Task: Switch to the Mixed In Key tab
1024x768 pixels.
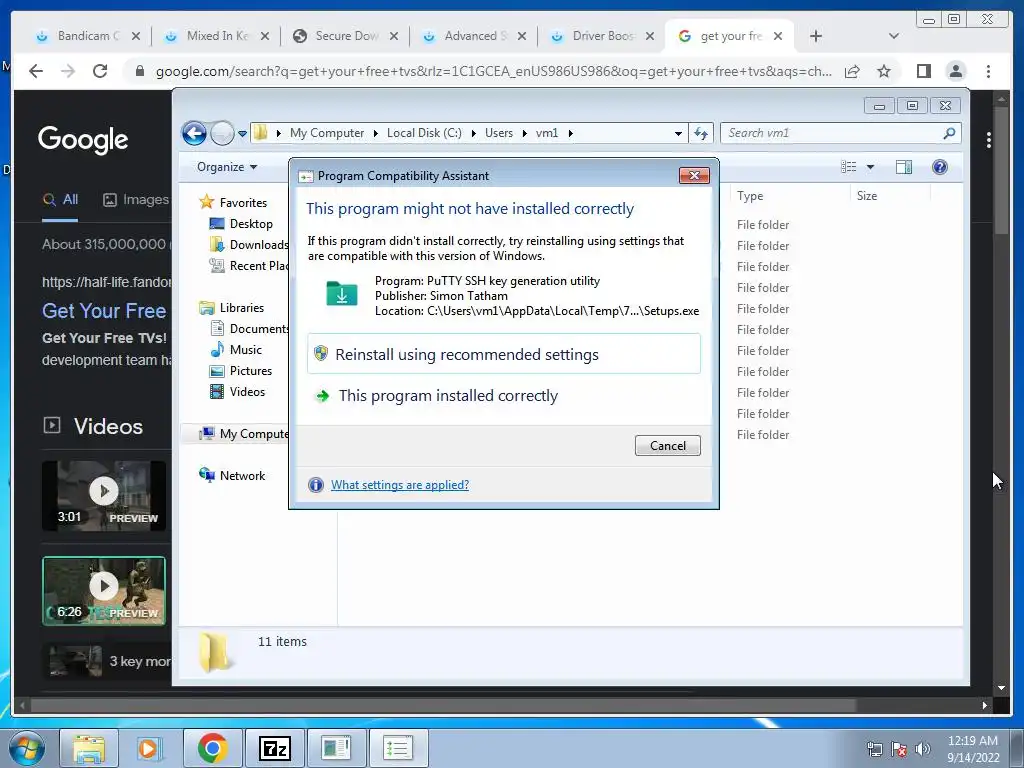Action: 217,36
